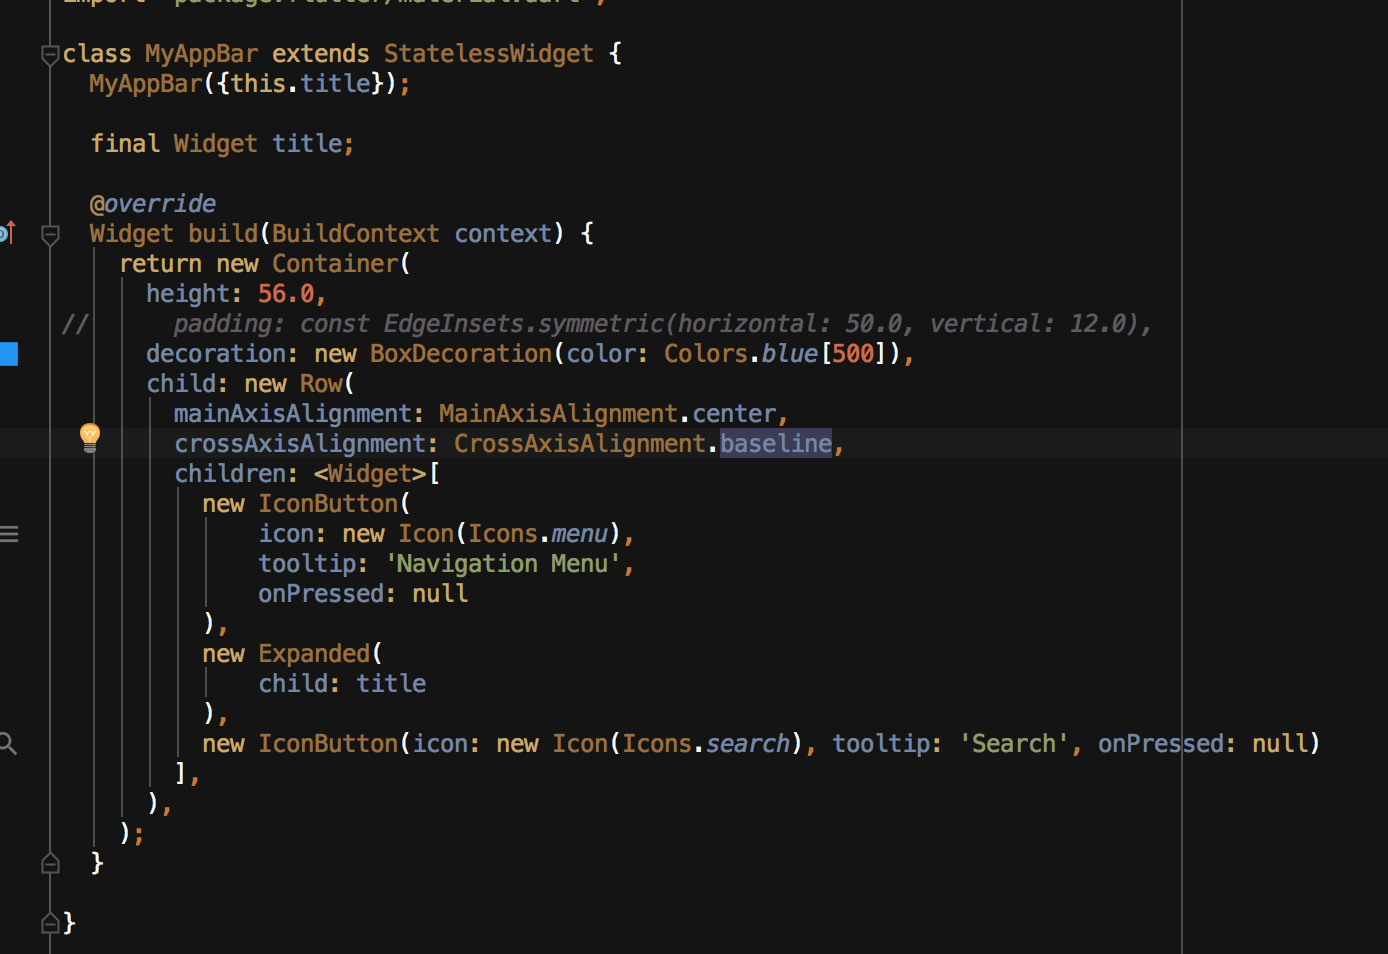Click the gutter icon next to Widget build

coord(50,236)
